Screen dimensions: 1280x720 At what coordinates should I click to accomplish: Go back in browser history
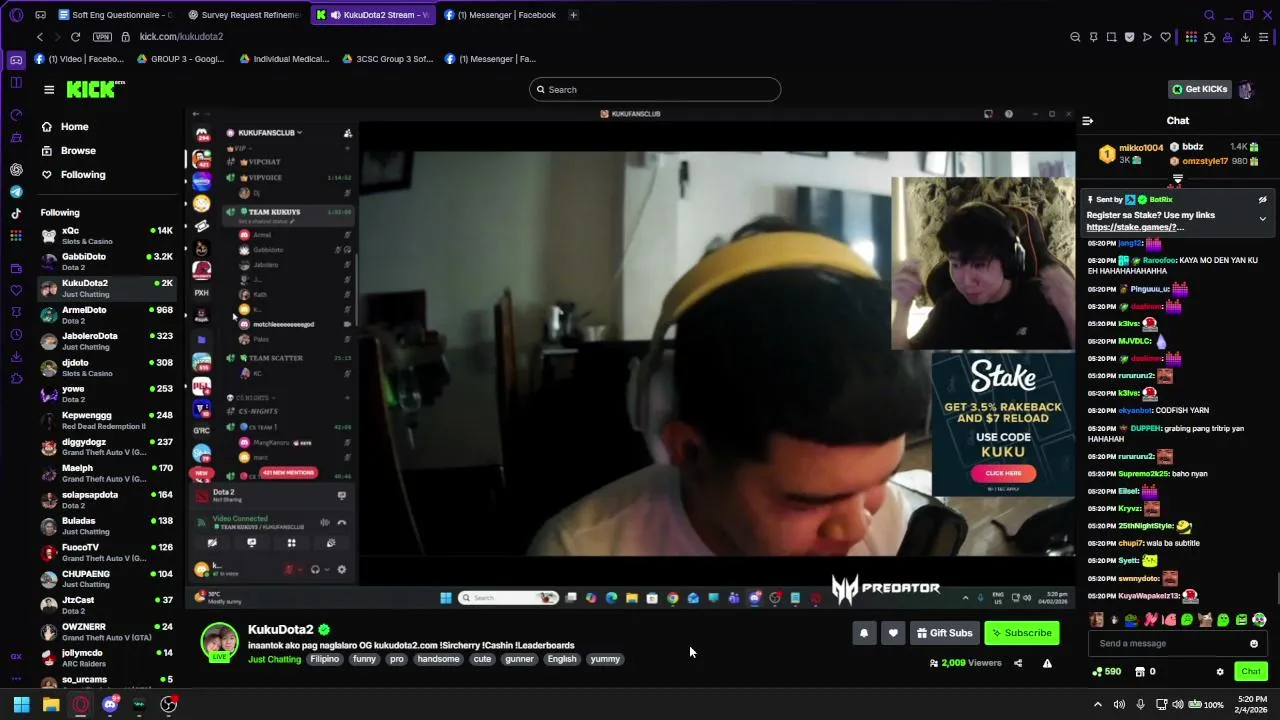tap(40, 37)
